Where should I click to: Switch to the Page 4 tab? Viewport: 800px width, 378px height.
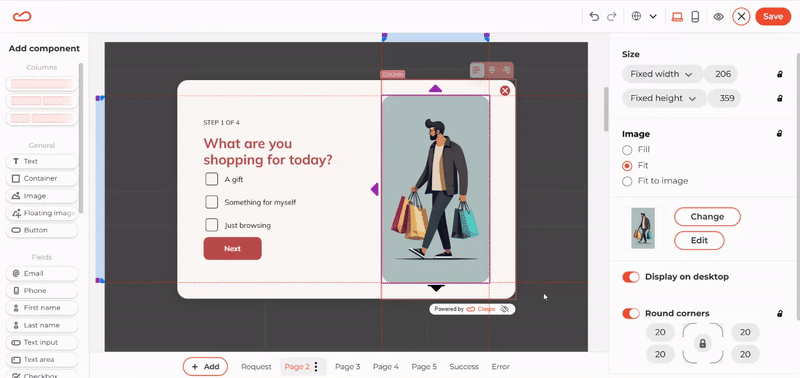(x=386, y=367)
